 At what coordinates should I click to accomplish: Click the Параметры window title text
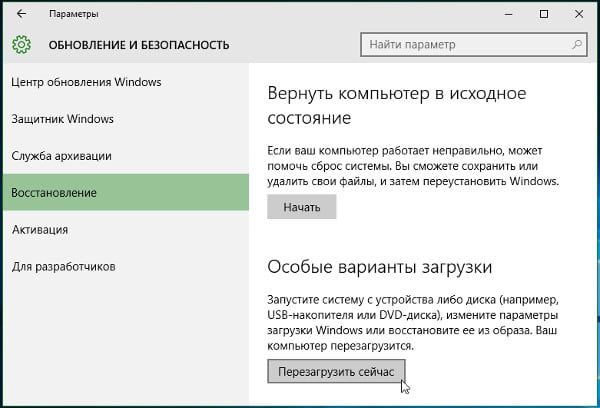(x=74, y=14)
